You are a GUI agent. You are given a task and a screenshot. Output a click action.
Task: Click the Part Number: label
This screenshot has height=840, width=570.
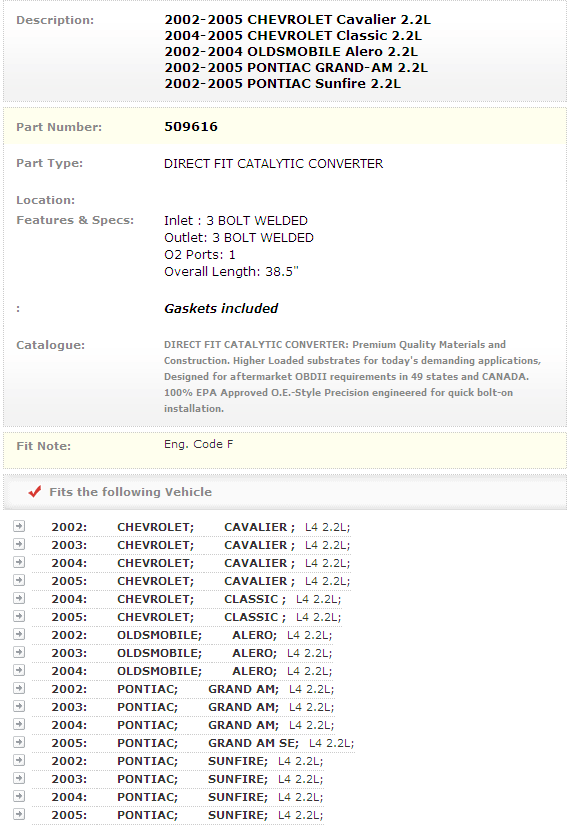pos(59,127)
